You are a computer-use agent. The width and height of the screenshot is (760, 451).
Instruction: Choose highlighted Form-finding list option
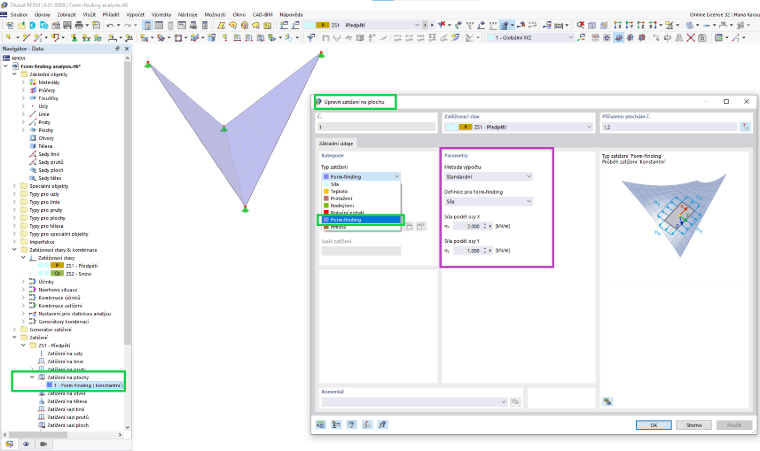click(x=361, y=220)
